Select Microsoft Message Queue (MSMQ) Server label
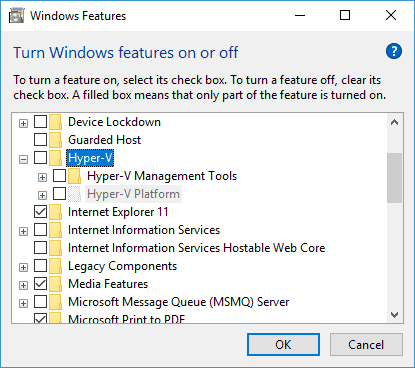This screenshot has height=368, width=415. 179,302
